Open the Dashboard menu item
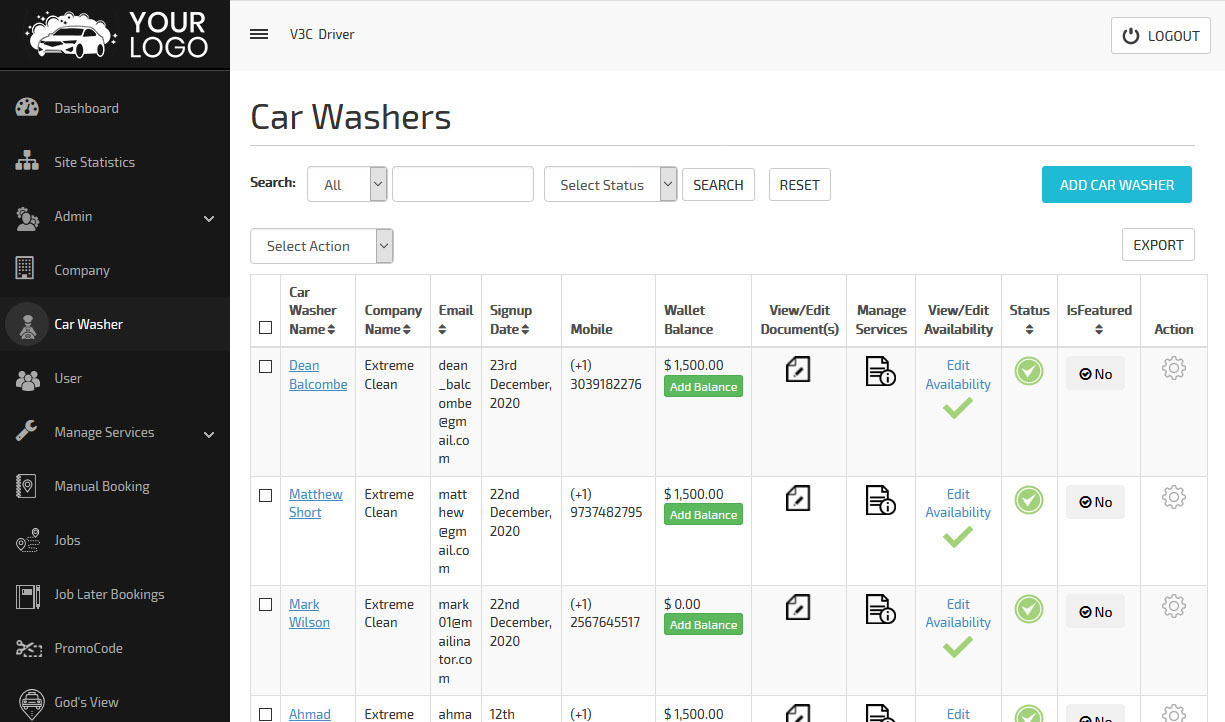The height and width of the screenshot is (722, 1225). (86, 108)
